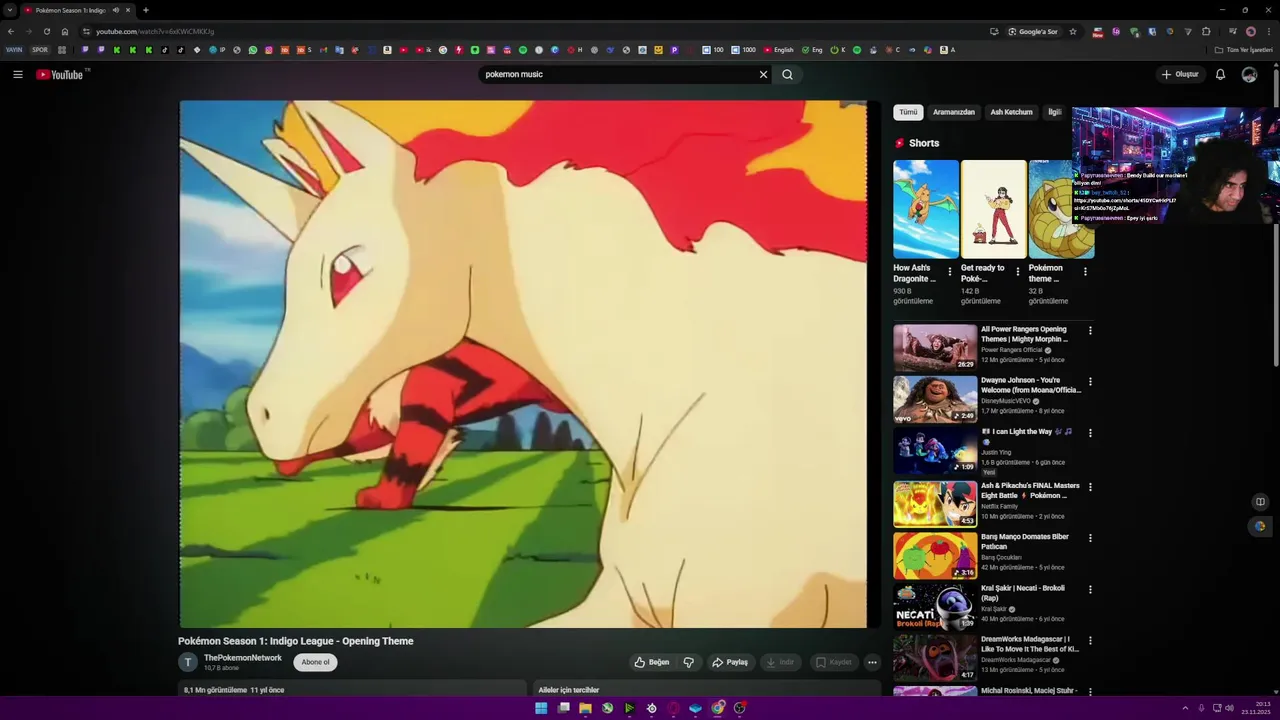Open Chrome three-dot menu
The height and width of the screenshot is (720, 1280).
[x=1269, y=31]
